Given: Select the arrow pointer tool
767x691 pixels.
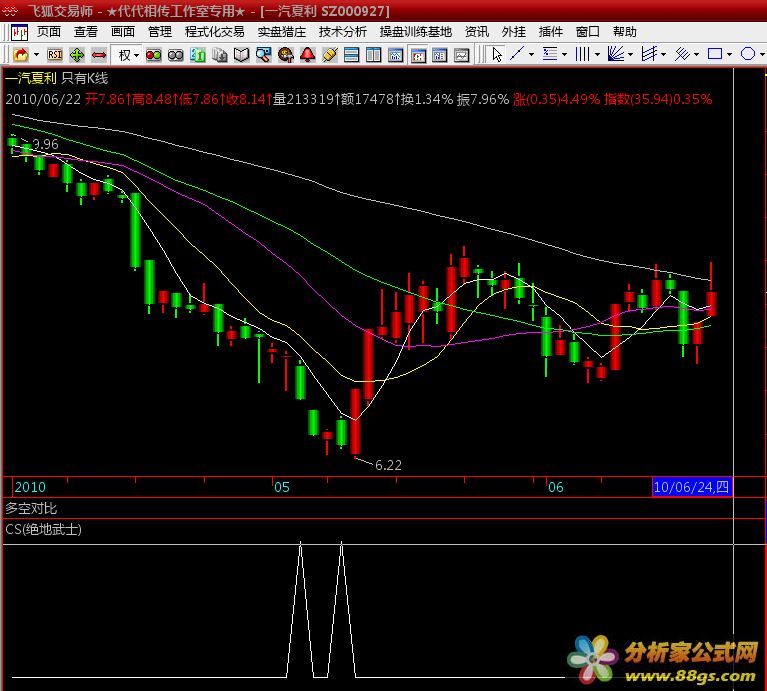Looking at the screenshot, I should click(497, 54).
